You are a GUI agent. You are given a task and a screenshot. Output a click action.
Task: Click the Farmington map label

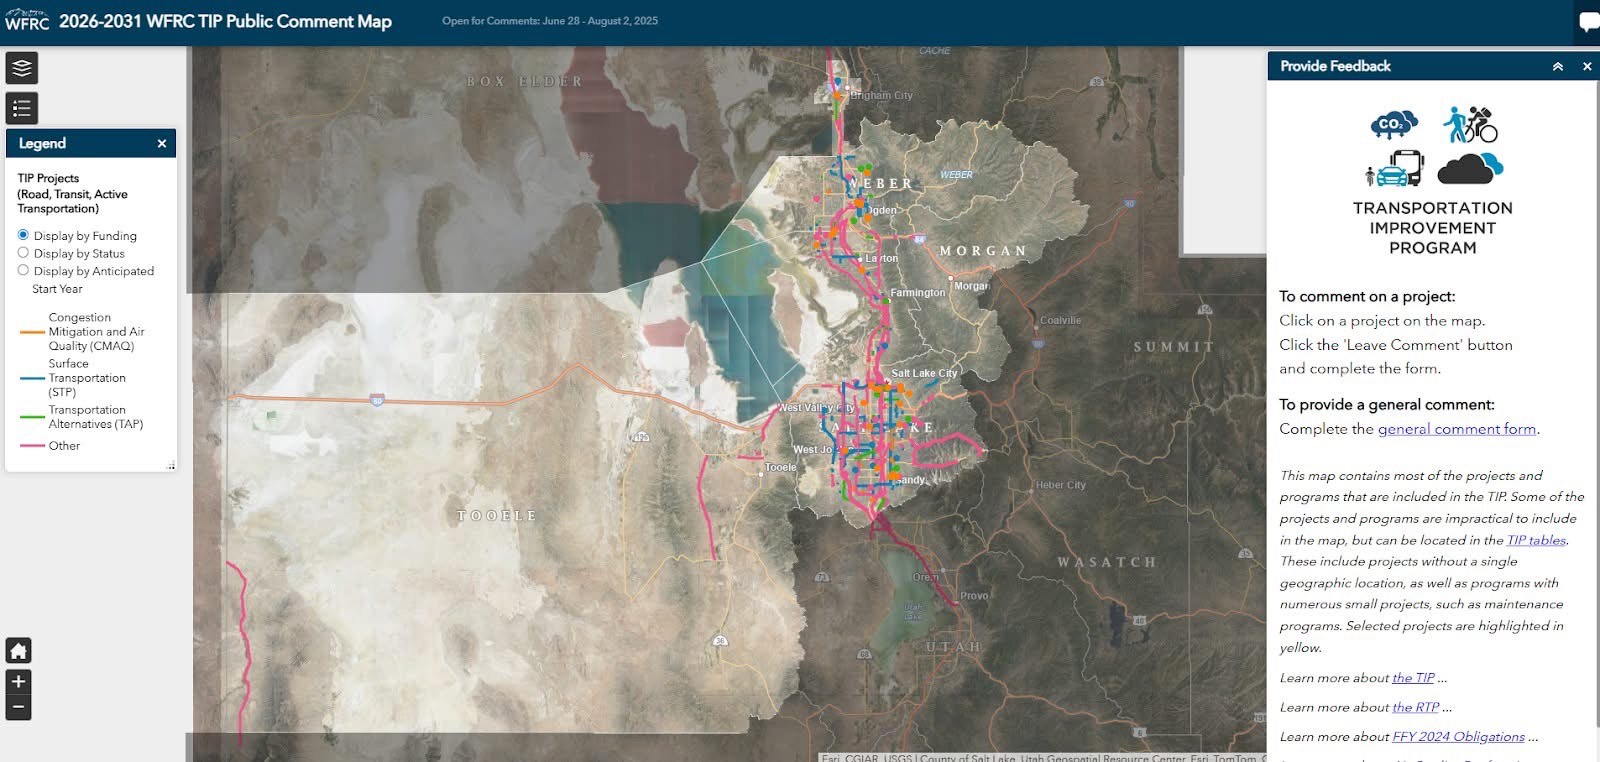click(917, 293)
